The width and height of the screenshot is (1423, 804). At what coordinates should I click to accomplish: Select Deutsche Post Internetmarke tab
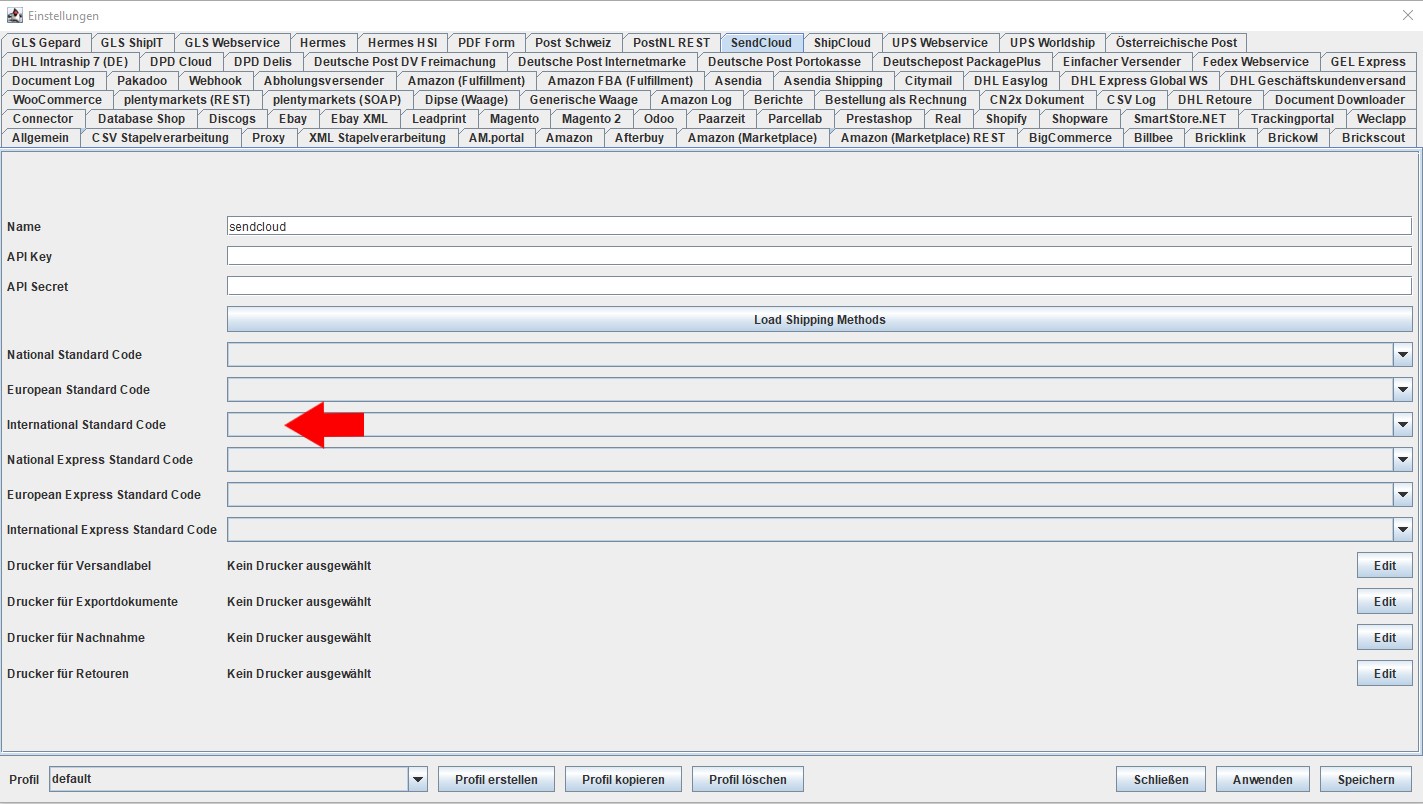pos(602,62)
